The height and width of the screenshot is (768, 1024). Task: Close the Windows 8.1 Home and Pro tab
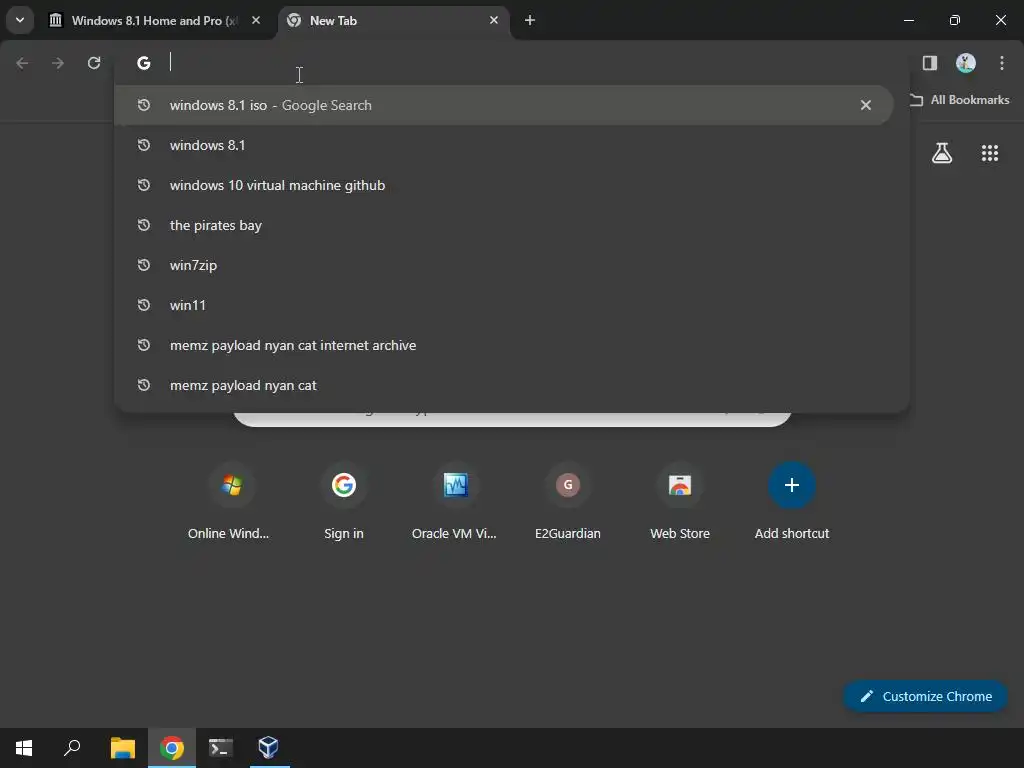pos(256,20)
